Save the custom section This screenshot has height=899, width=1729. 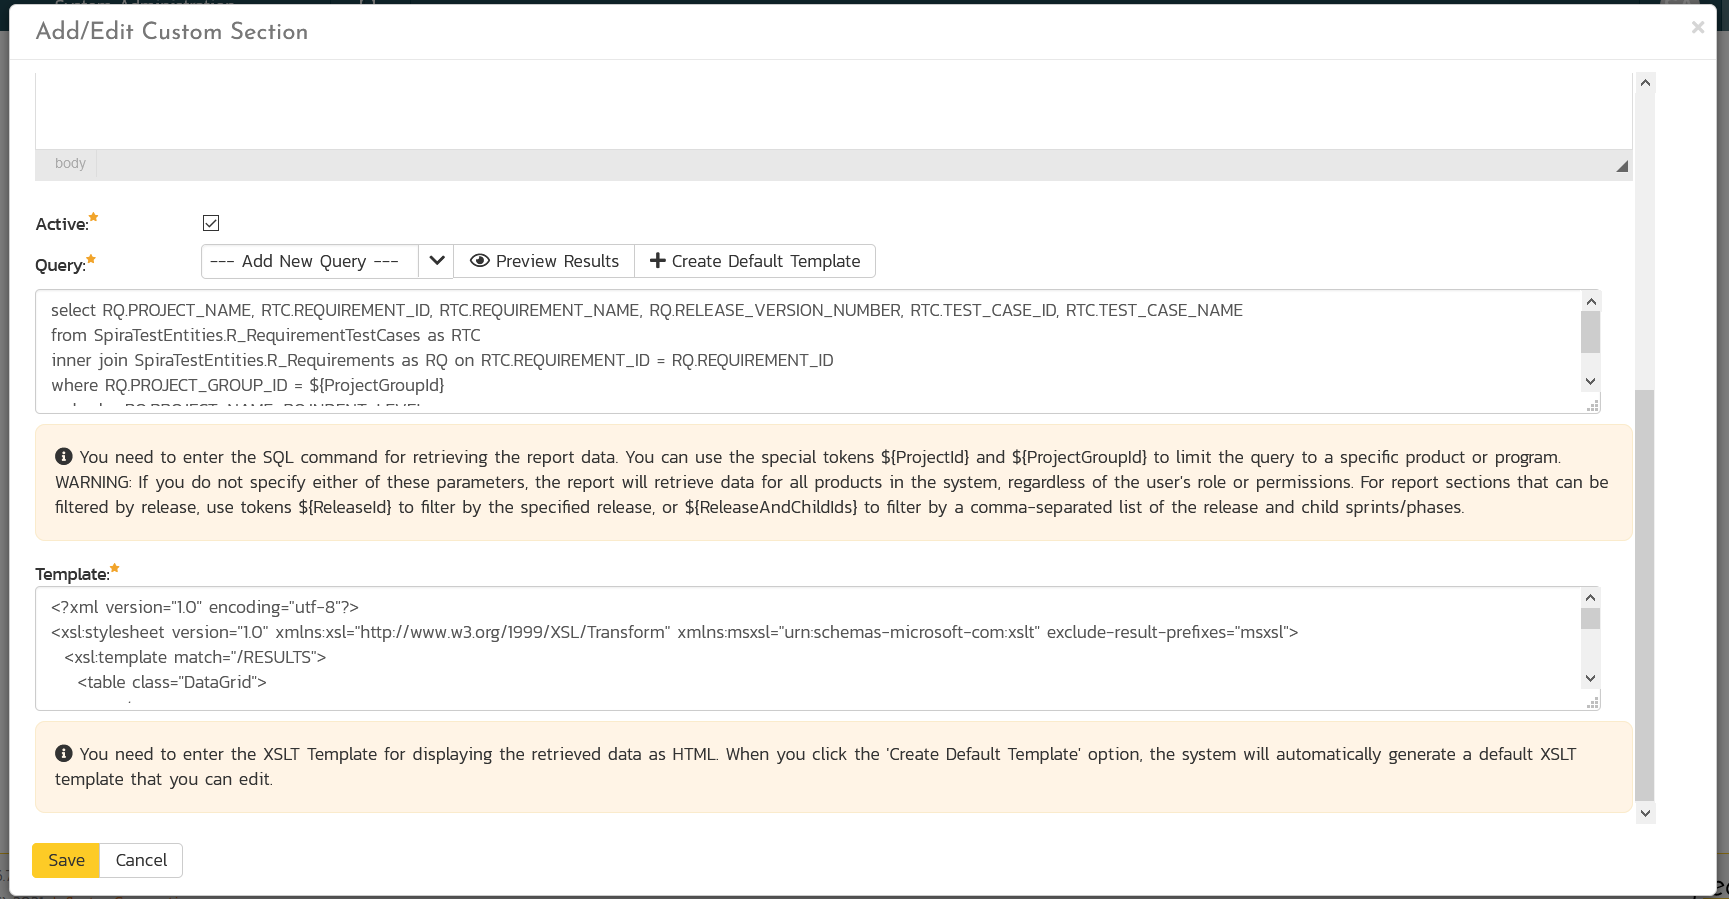[66, 860]
